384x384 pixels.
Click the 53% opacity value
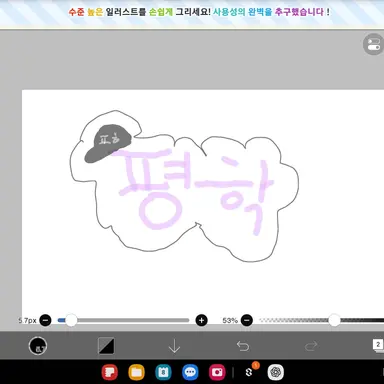[x=230, y=321]
